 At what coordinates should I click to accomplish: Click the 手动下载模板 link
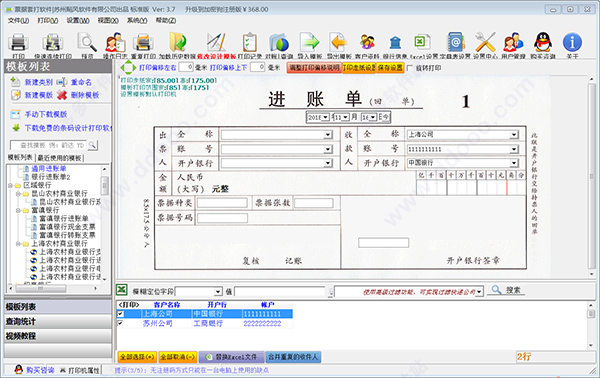click(46, 114)
